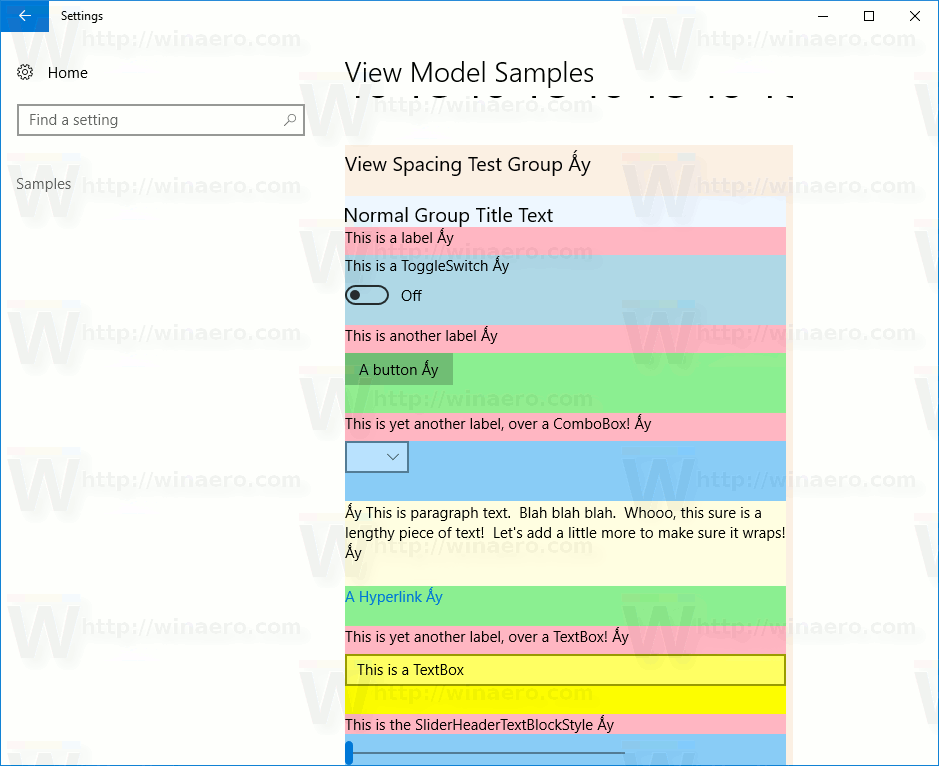Click the gear icon beside Home
939x766 pixels.
coord(24,72)
